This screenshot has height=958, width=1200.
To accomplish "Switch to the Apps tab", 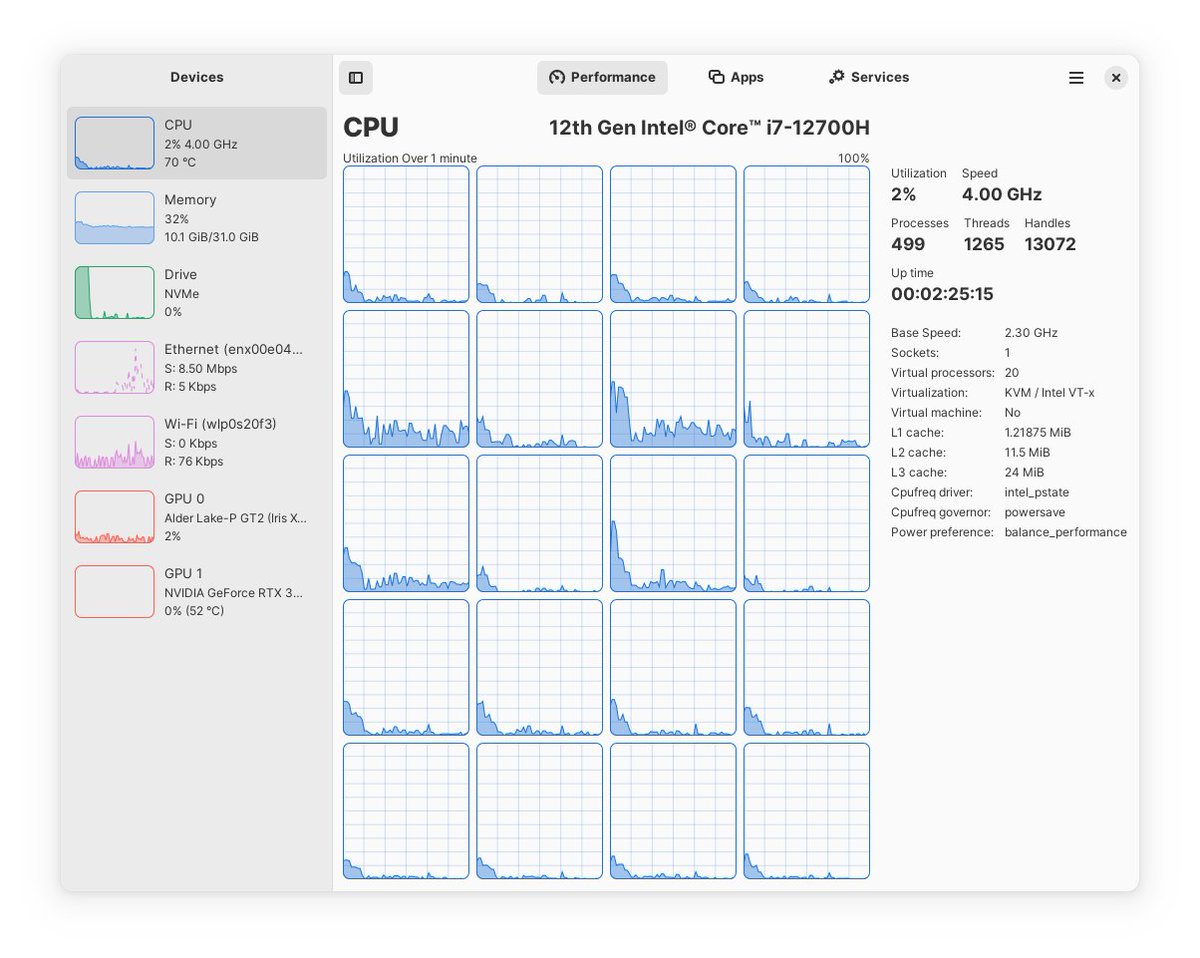I will (736, 77).
